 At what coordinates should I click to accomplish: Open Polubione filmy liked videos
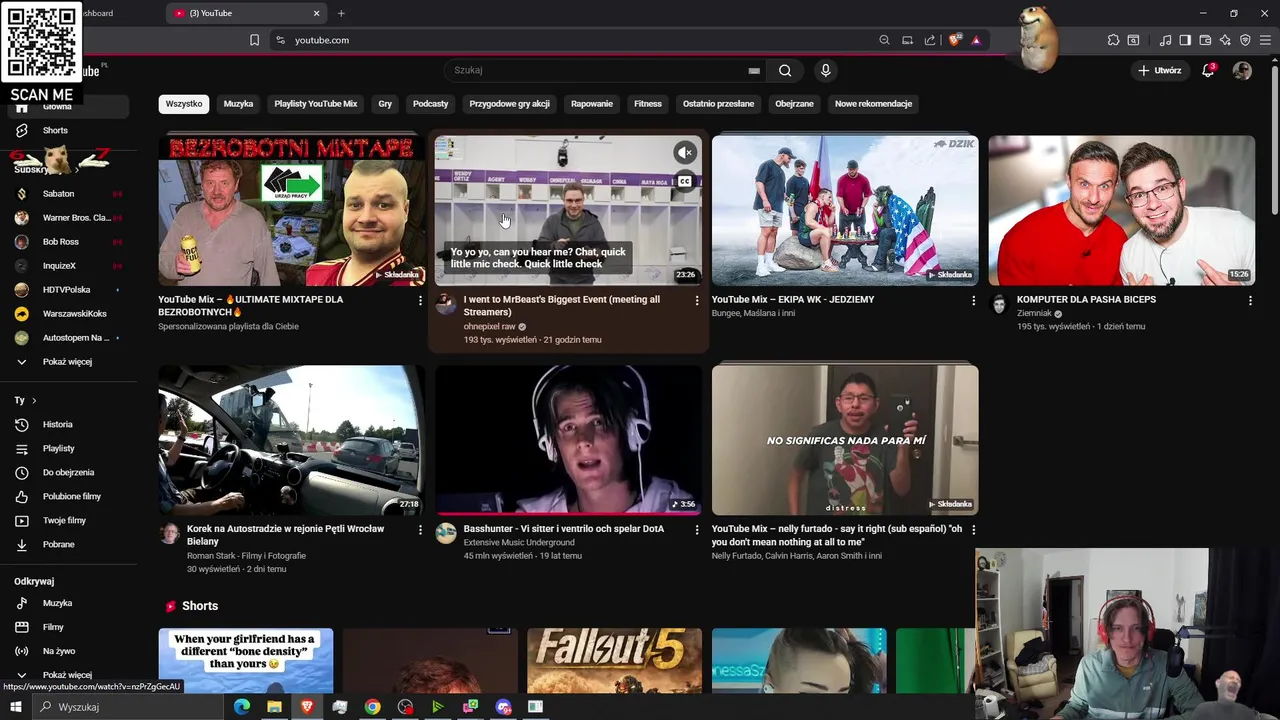[x=71, y=496]
